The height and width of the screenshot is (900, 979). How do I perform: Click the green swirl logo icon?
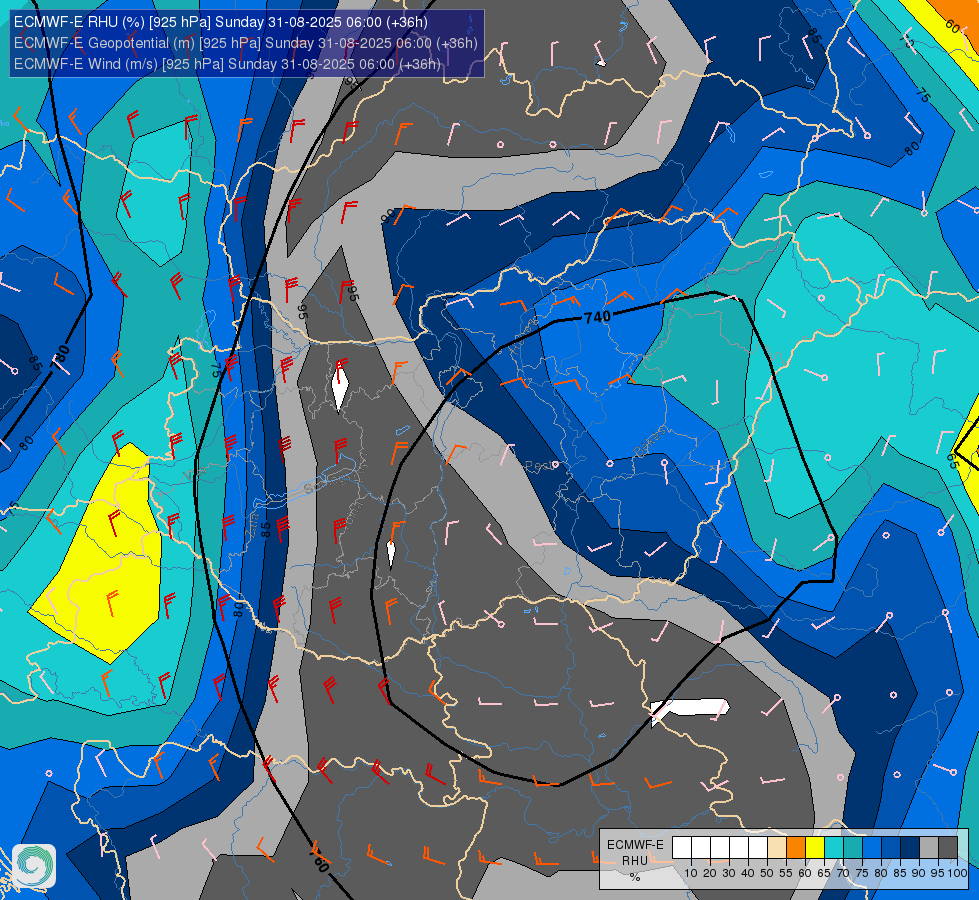(x=34, y=865)
